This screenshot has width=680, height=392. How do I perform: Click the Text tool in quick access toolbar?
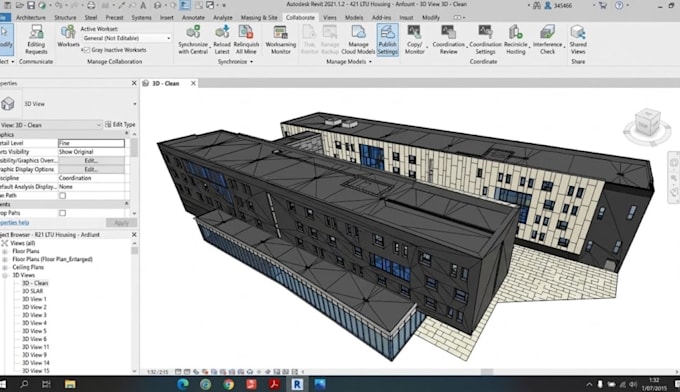coord(143,5)
